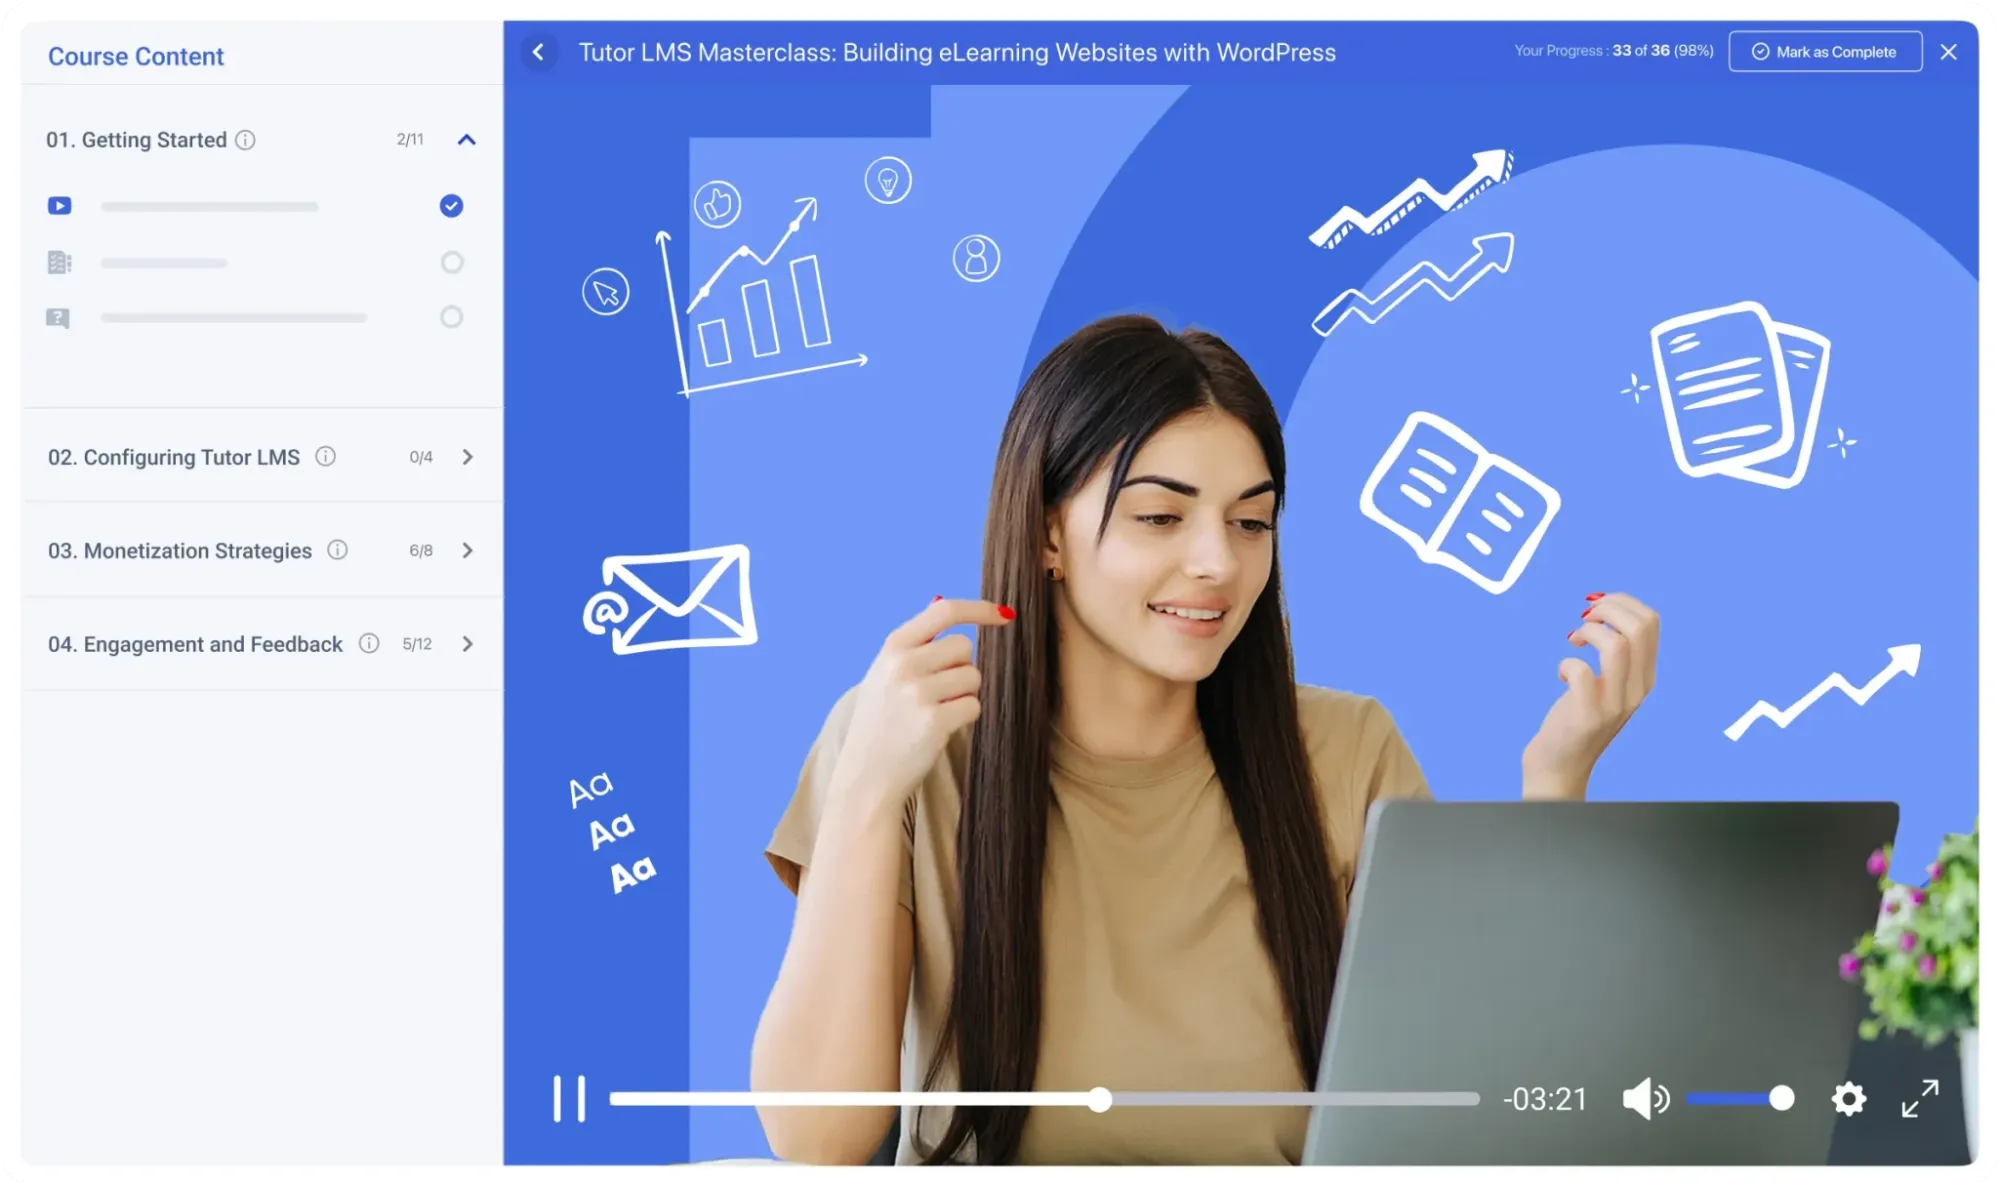This screenshot has width=1999, height=1185.
Task: Click the video thumbnail currently playing
Action: pyautogui.click(x=59, y=205)
